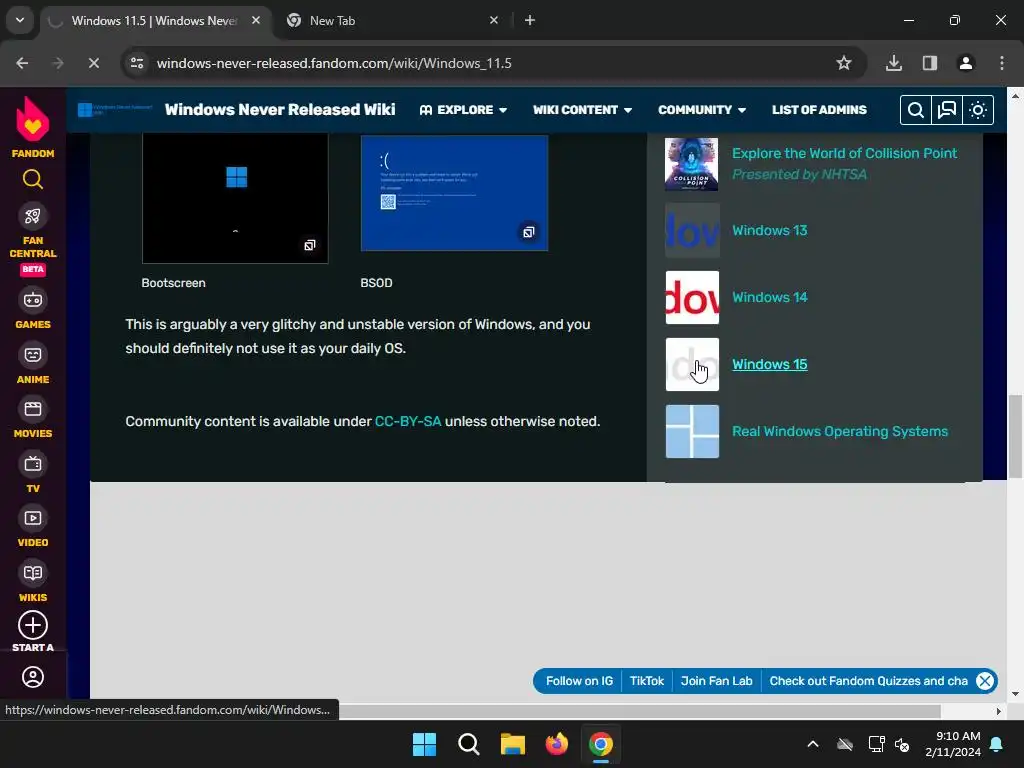Open Explore the World of Collision Point
Screen dimensions: 1024x768
[x=844, y=153]
